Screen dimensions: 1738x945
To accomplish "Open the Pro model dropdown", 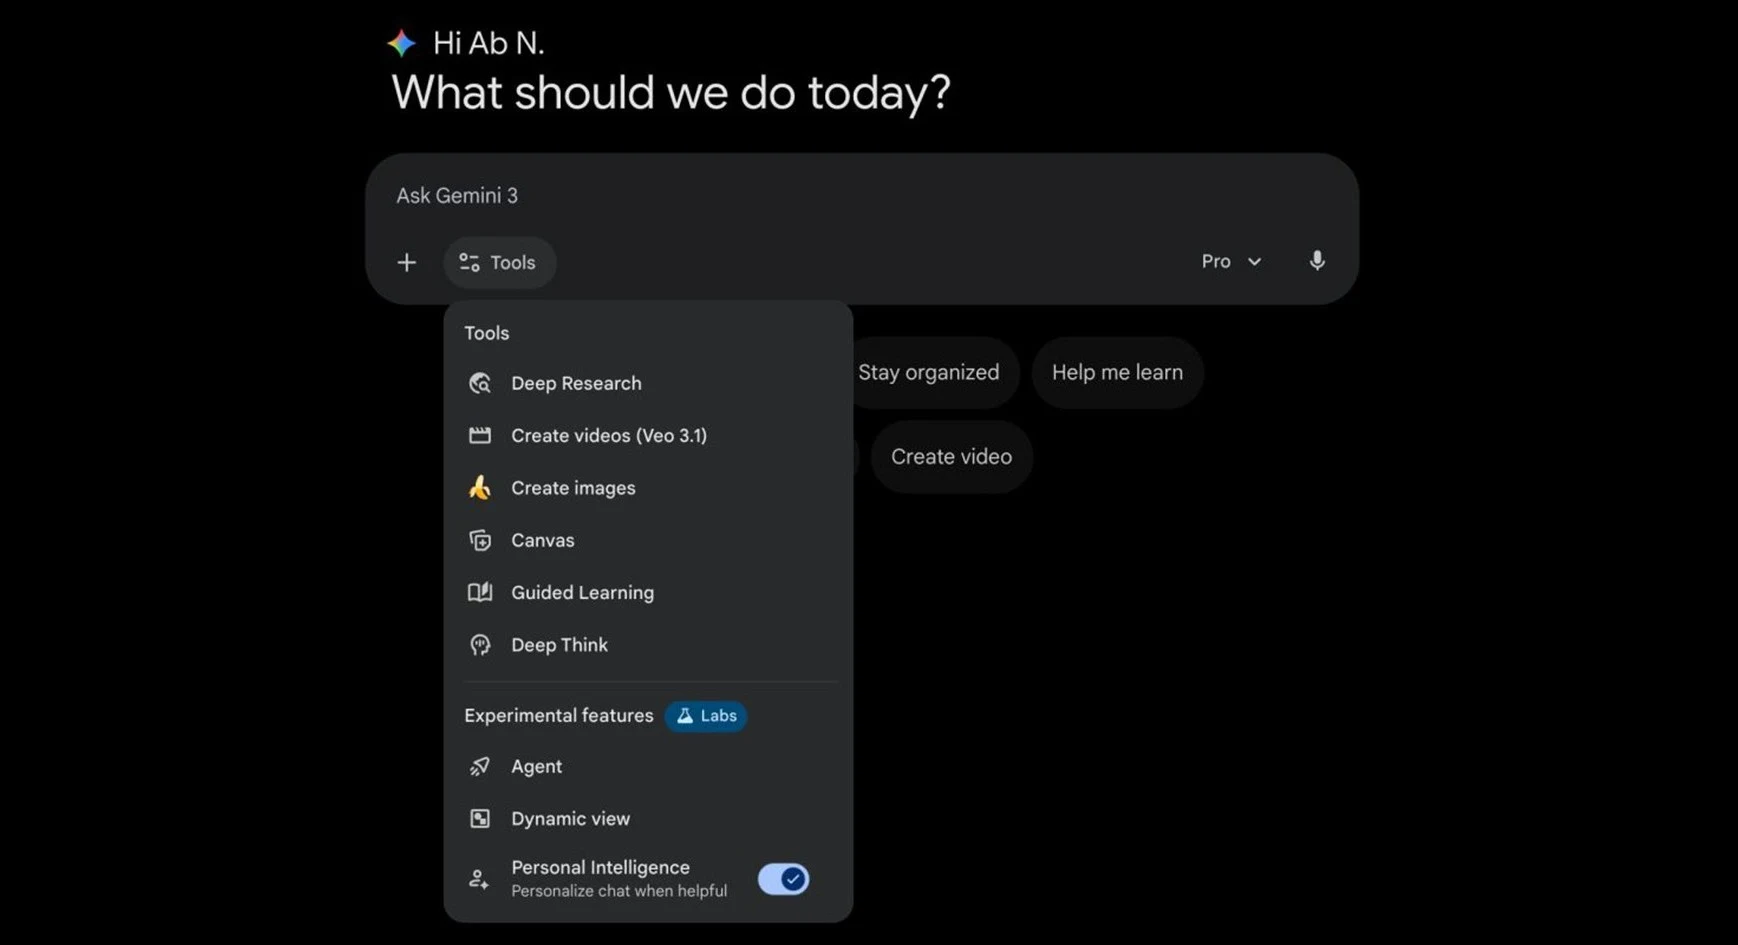I will pyautogui.click(x=1231, y=261).
